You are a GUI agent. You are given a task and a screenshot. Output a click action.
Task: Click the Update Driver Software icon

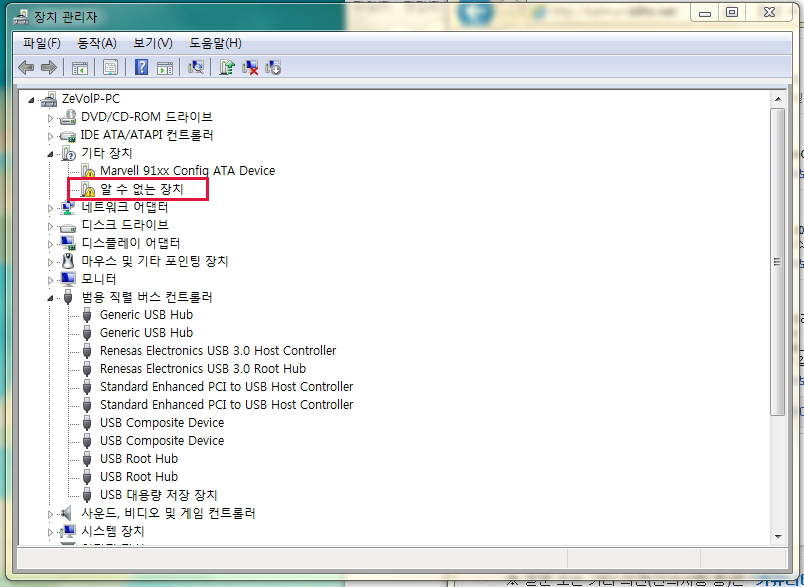click(x=228, y=67)
